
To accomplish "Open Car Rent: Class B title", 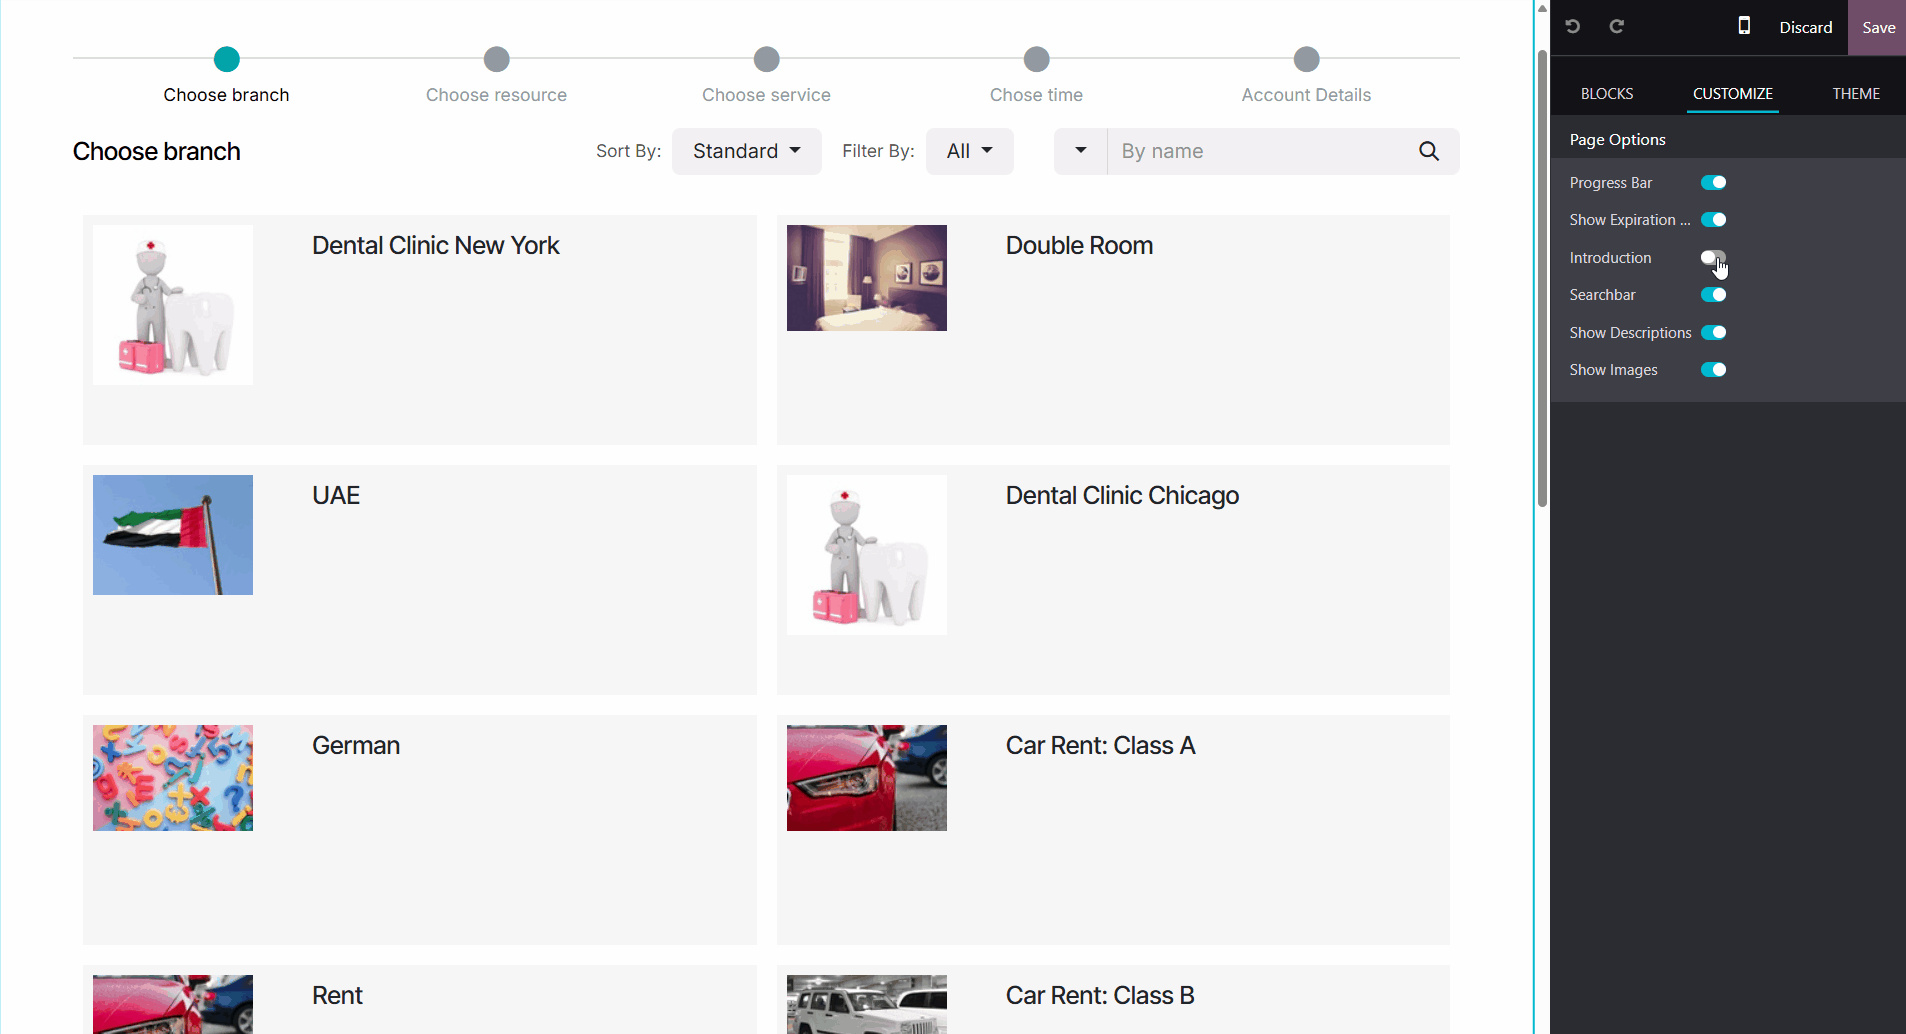I will (x=1100, y=996).
